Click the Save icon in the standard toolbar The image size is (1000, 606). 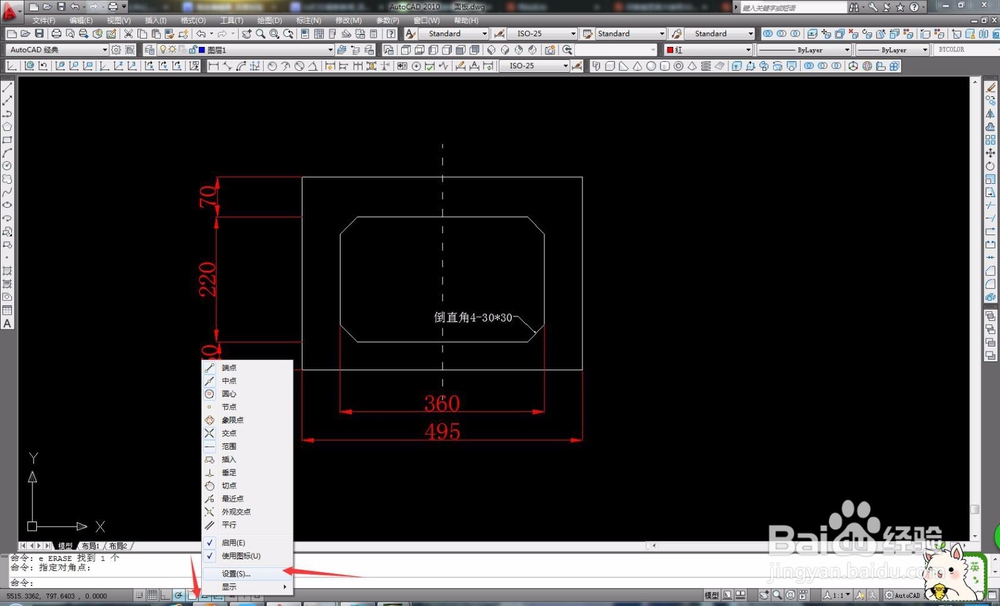tap(40, 34)
